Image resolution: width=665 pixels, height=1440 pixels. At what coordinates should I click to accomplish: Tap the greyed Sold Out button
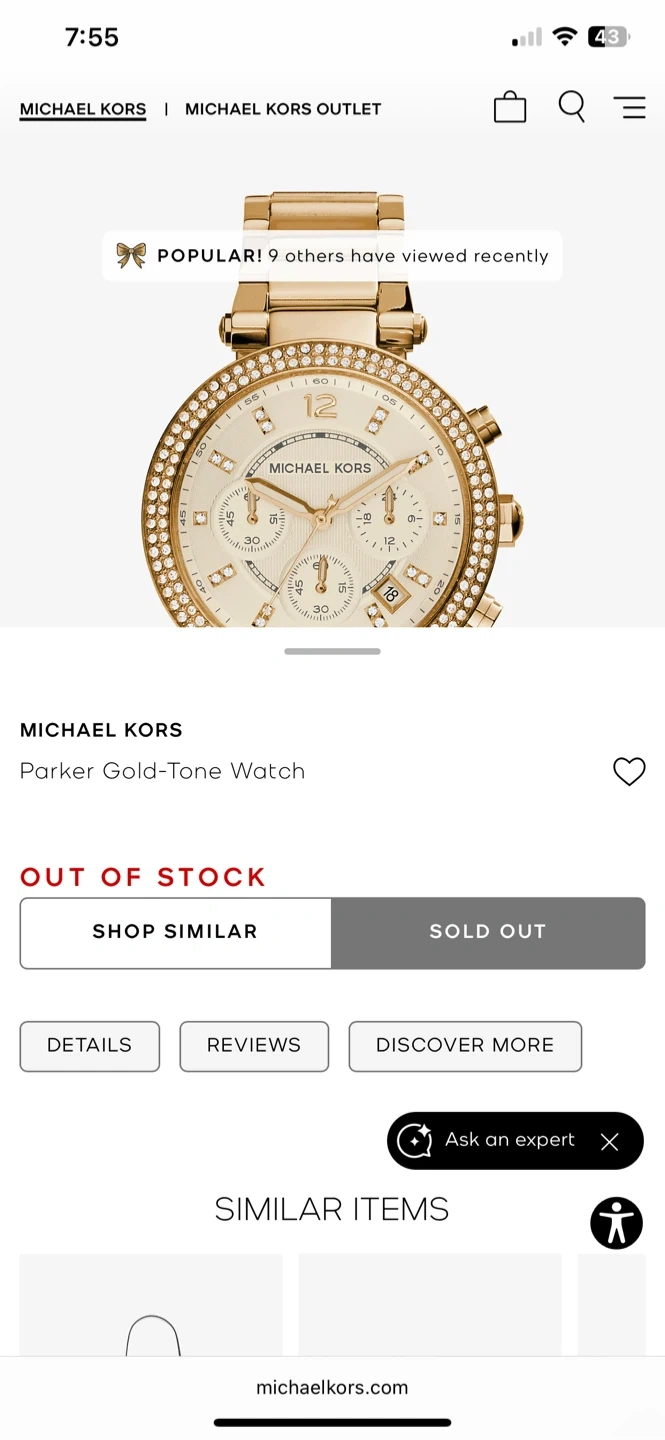coord(488,932)
